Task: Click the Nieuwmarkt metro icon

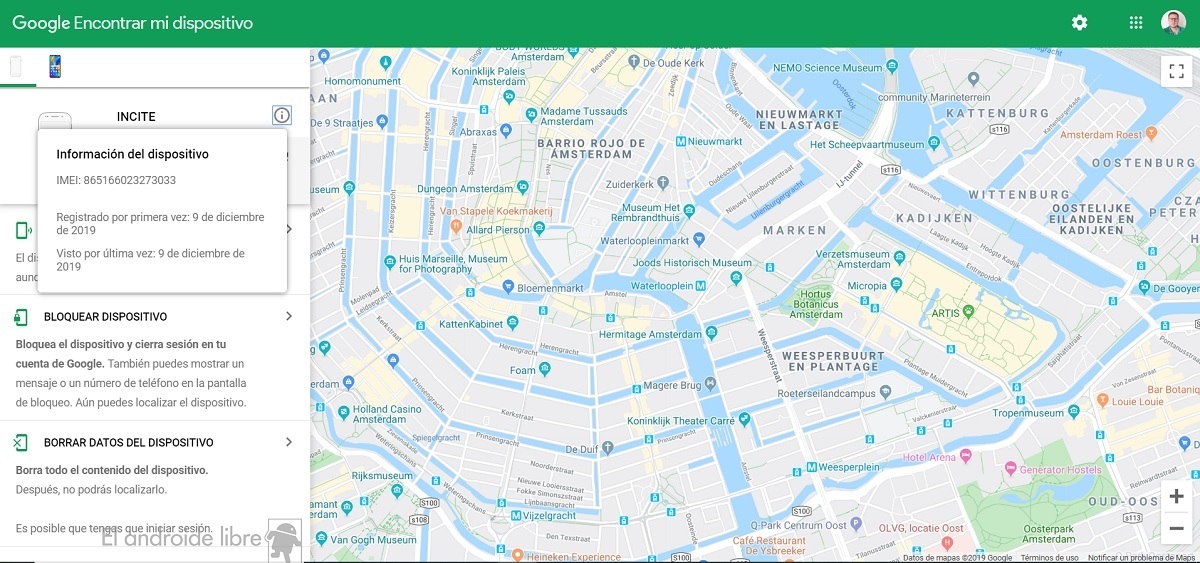Action: [x=681, y=141]
